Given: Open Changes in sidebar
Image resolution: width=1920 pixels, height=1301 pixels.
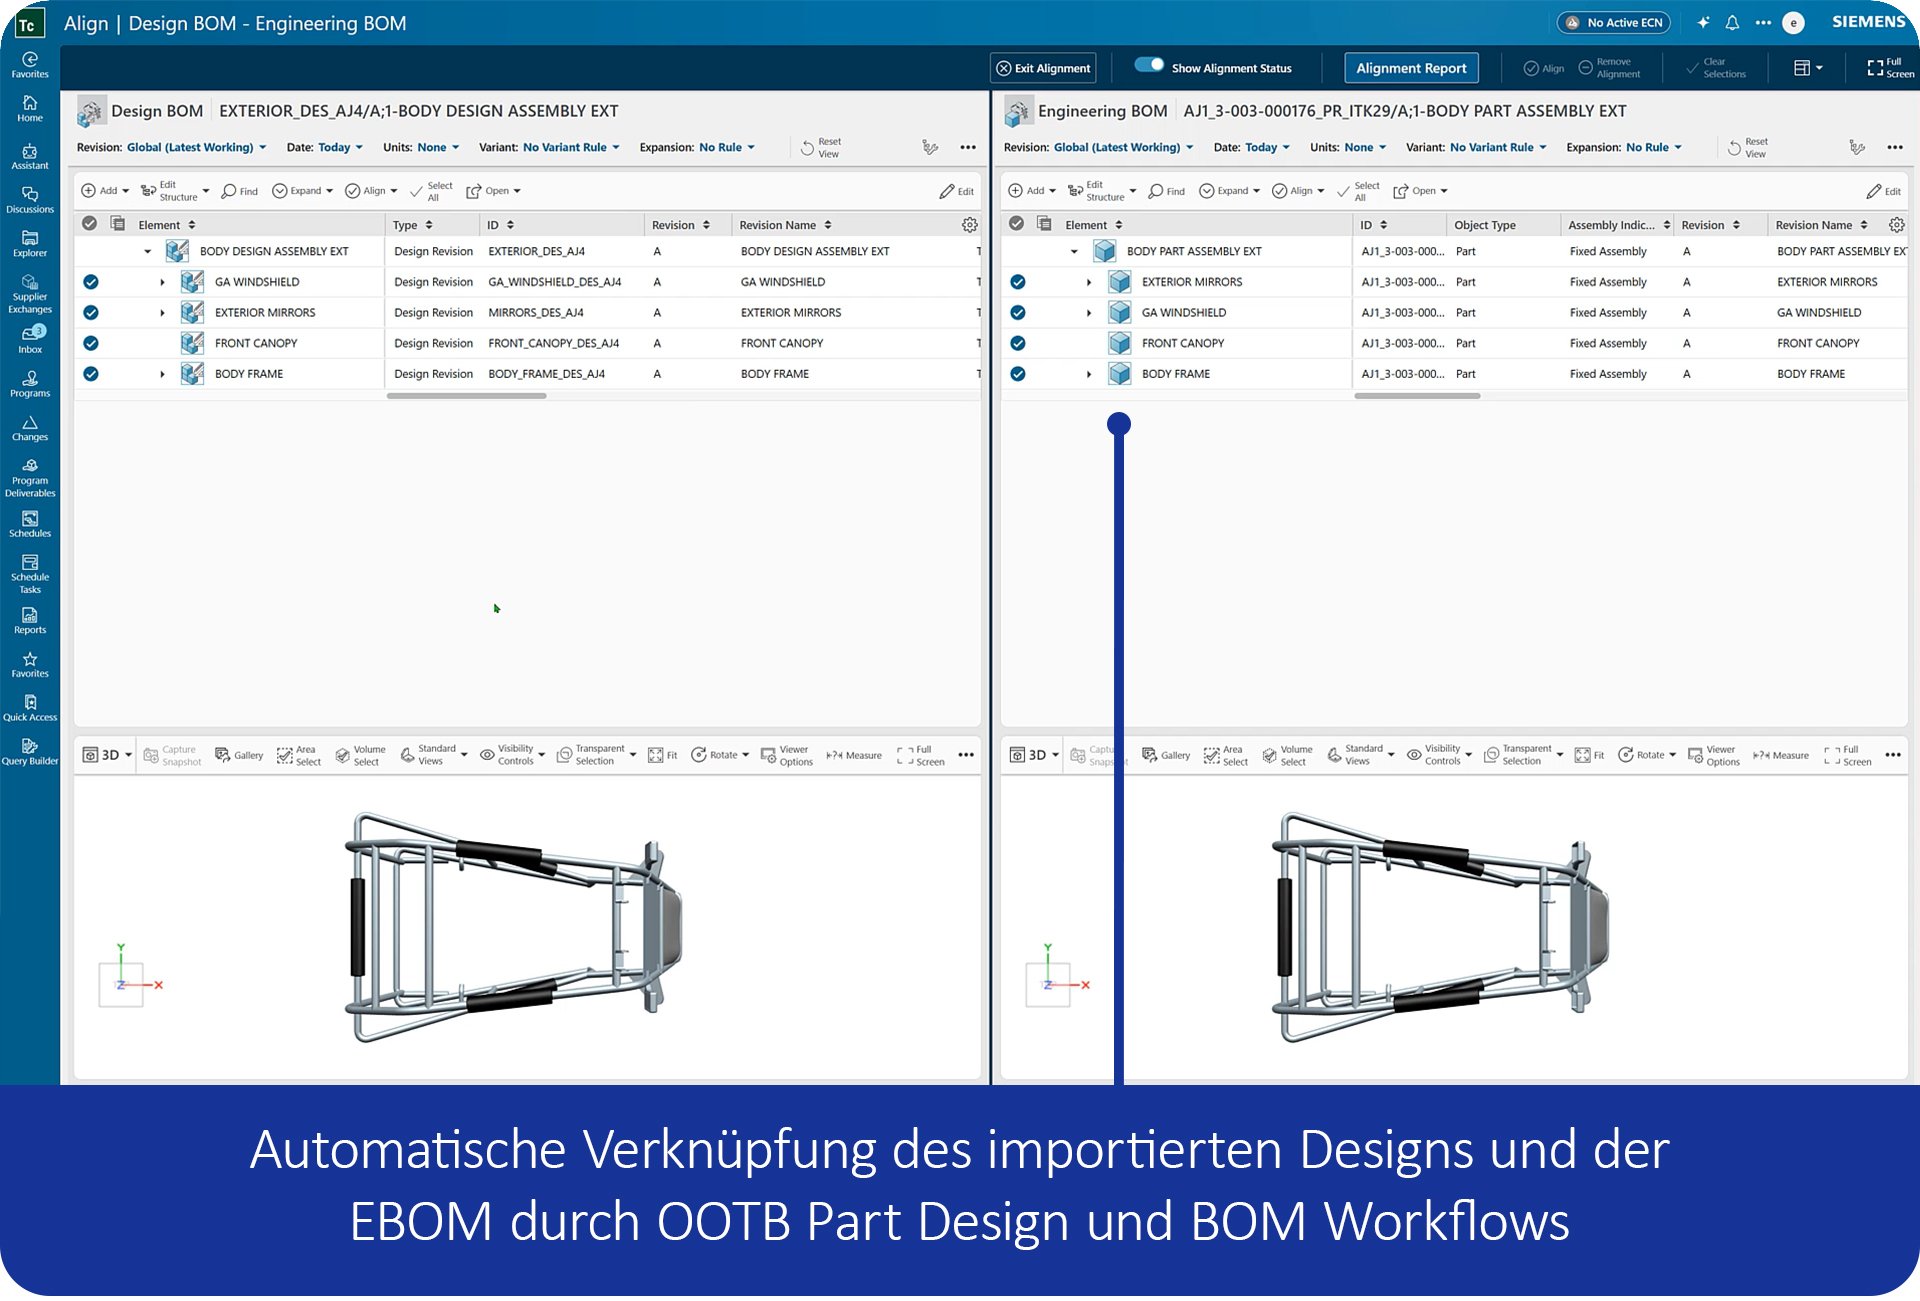Looking at the screenshot, I should (30, 428).
